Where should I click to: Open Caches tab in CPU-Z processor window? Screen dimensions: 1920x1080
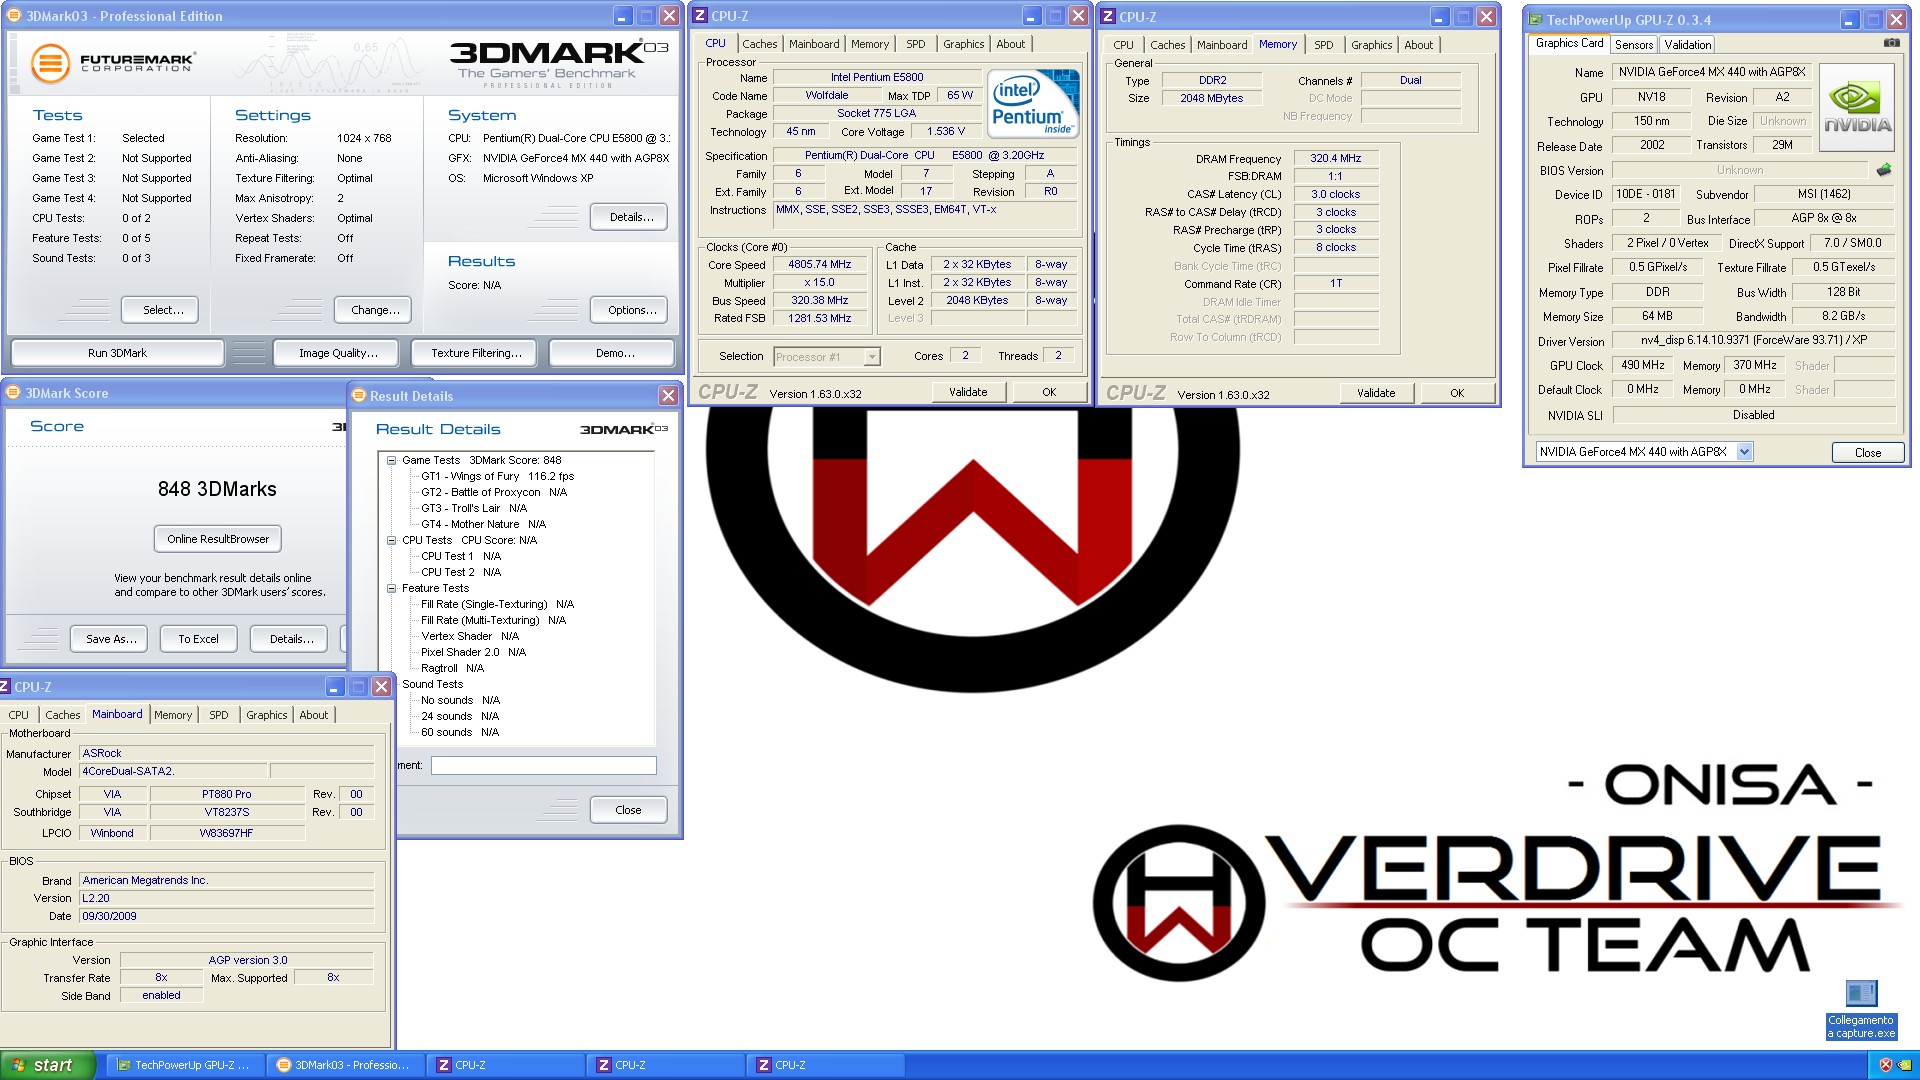coord(760,44)
